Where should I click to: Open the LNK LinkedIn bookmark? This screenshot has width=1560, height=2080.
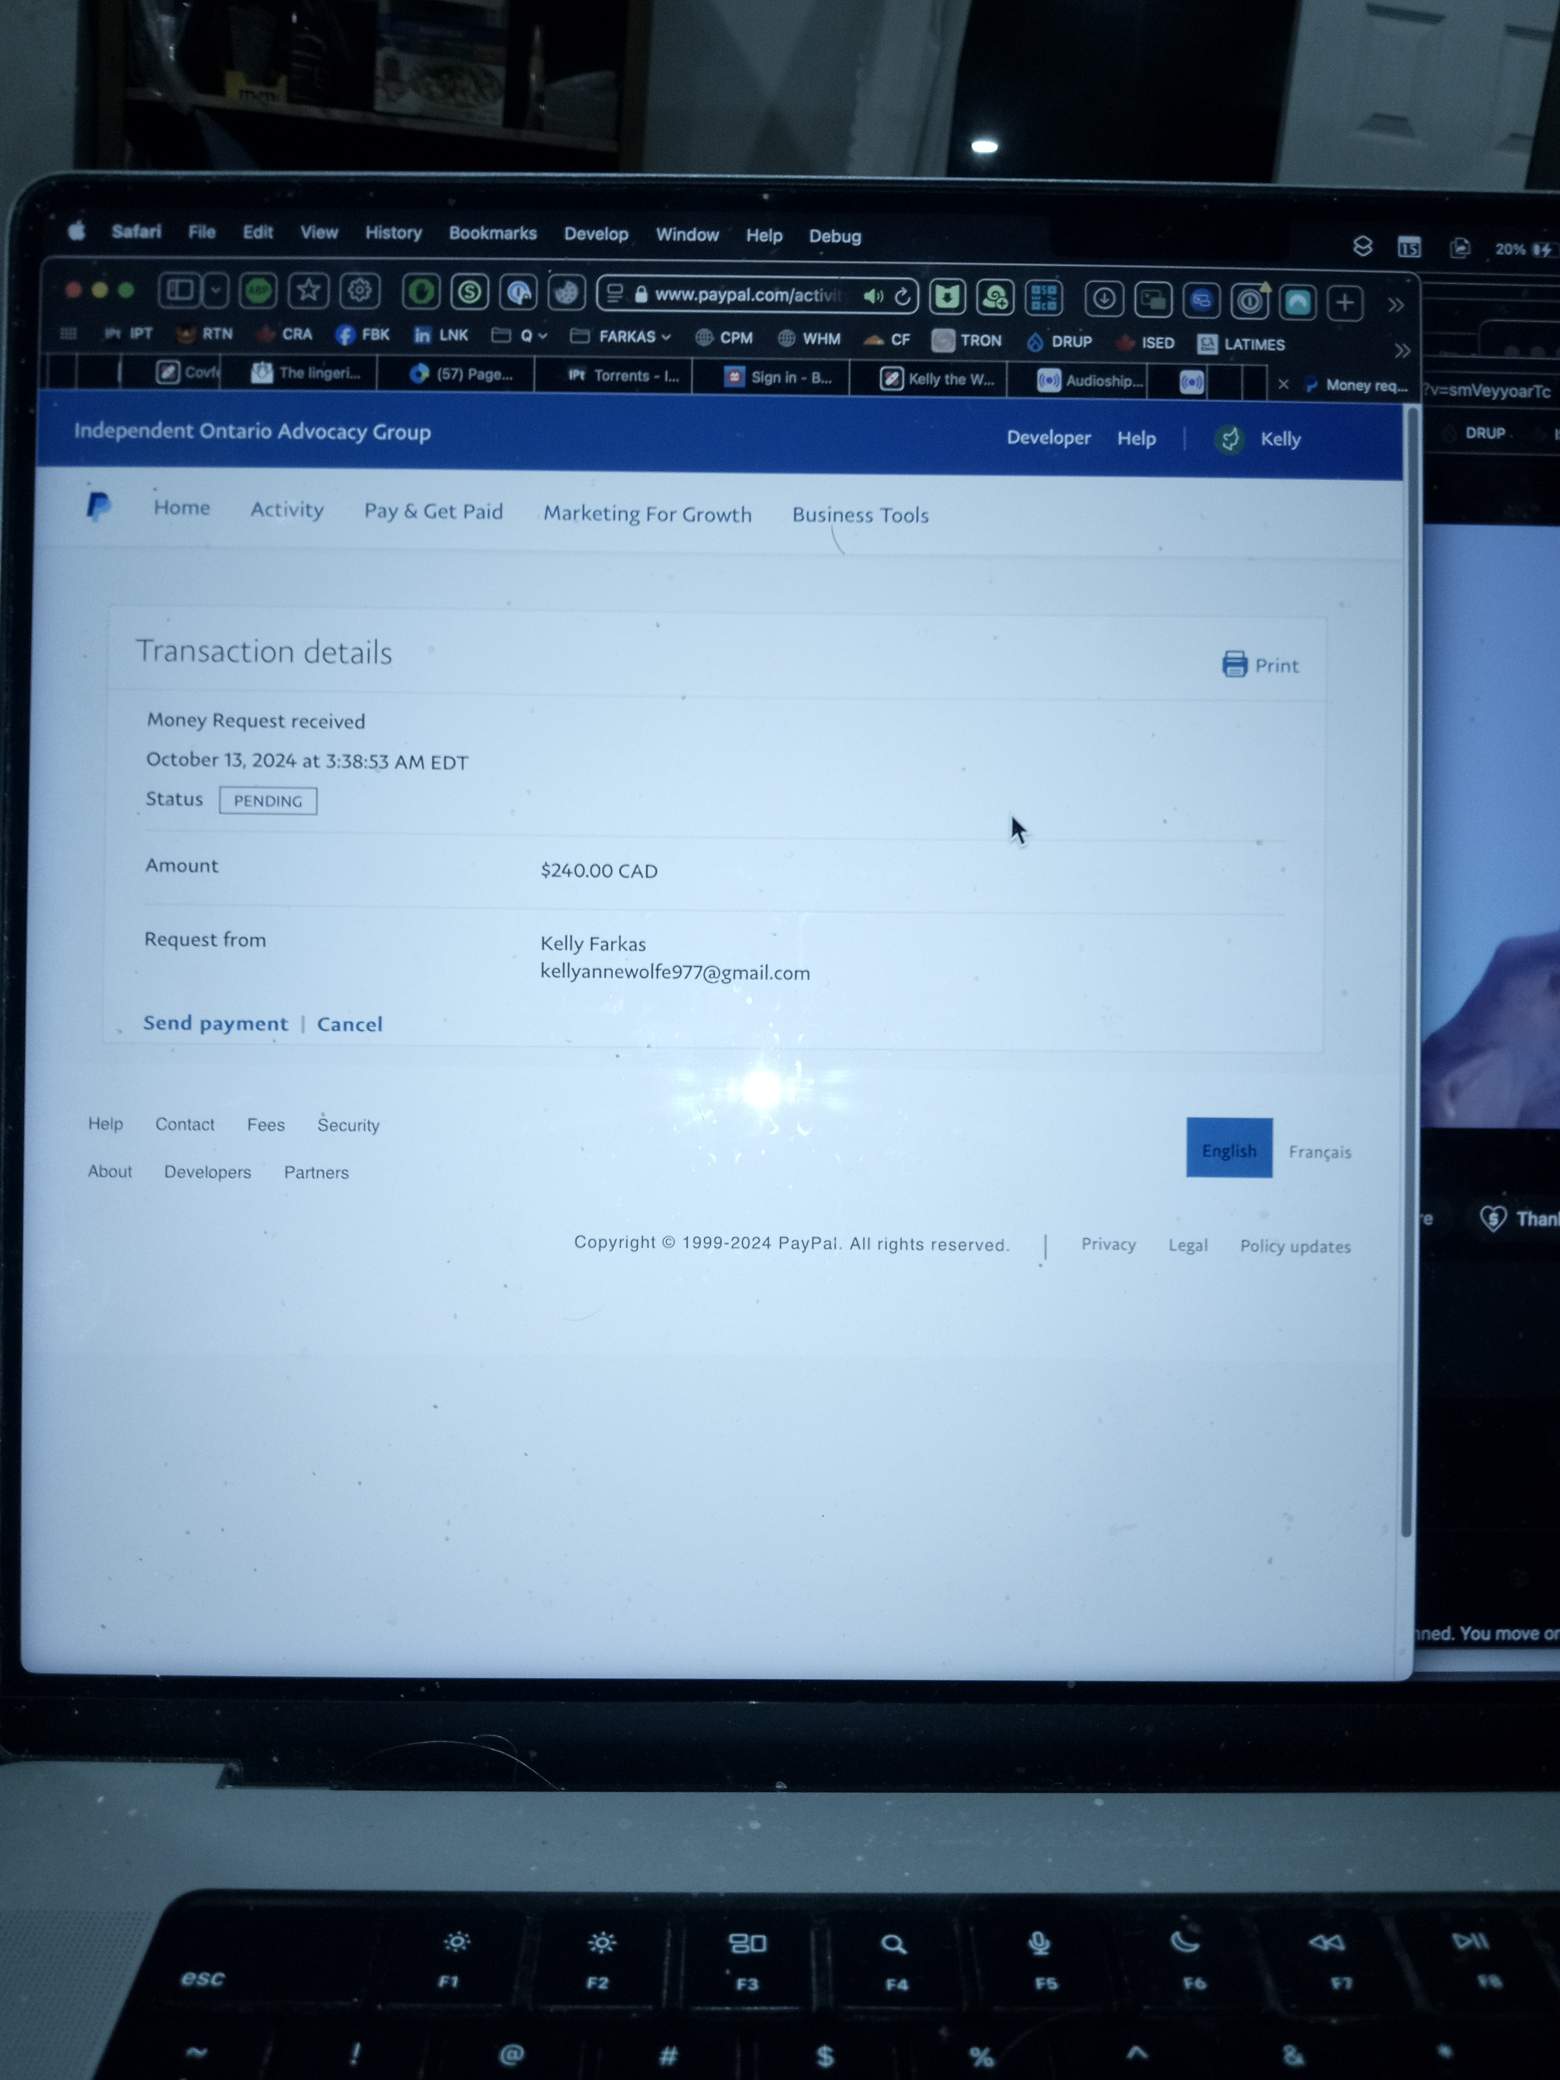coord(441,335)
